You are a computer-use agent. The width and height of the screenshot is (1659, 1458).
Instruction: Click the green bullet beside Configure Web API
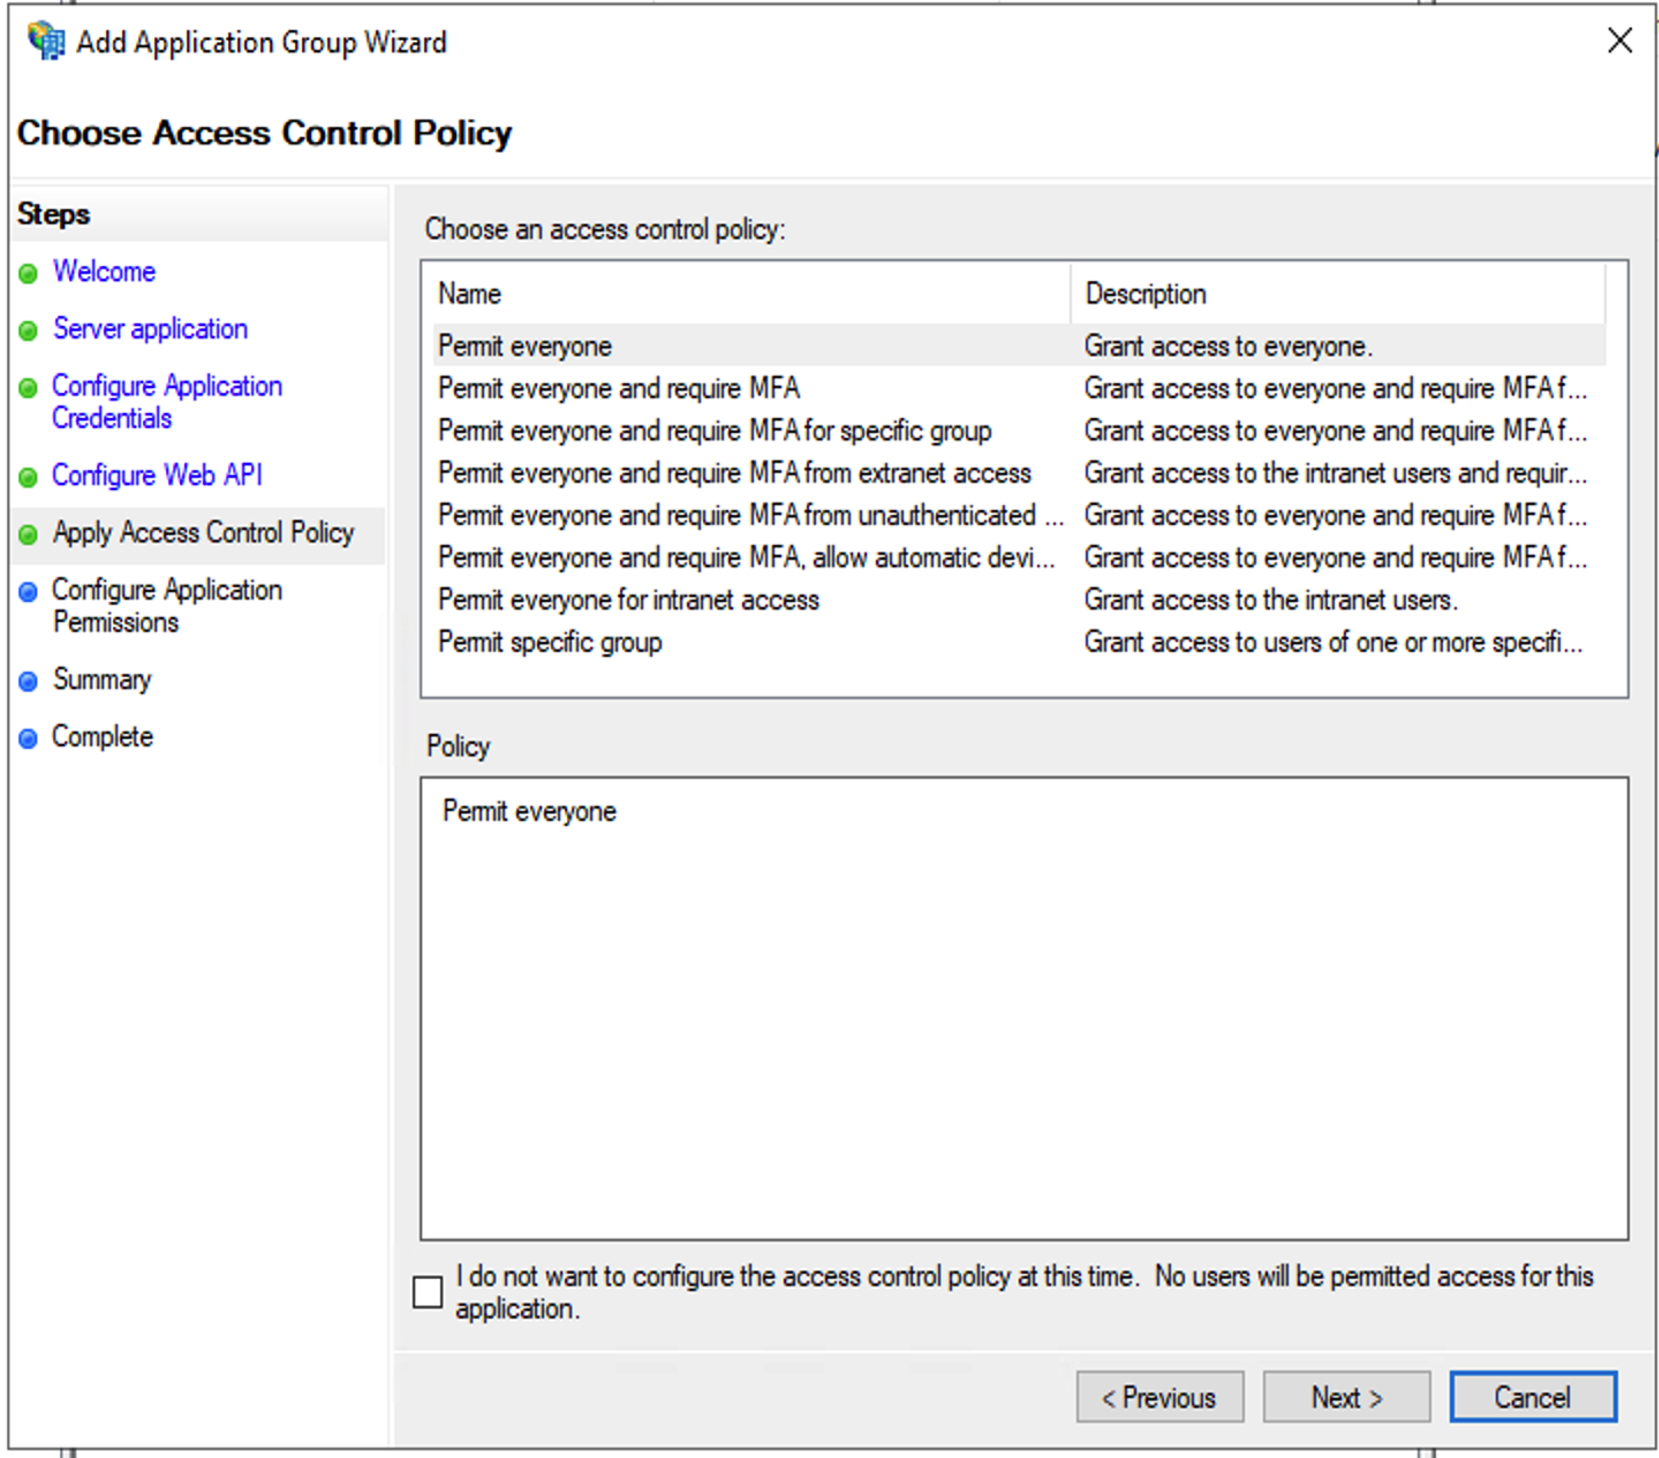coord(28,477)
